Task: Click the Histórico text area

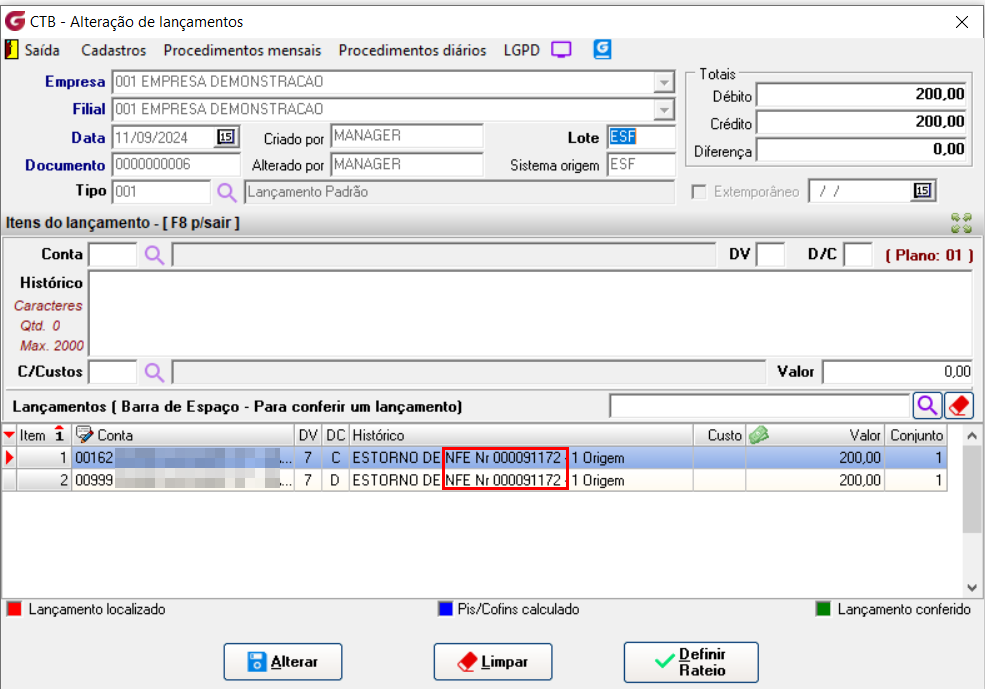Action: [x=530, y=313]
